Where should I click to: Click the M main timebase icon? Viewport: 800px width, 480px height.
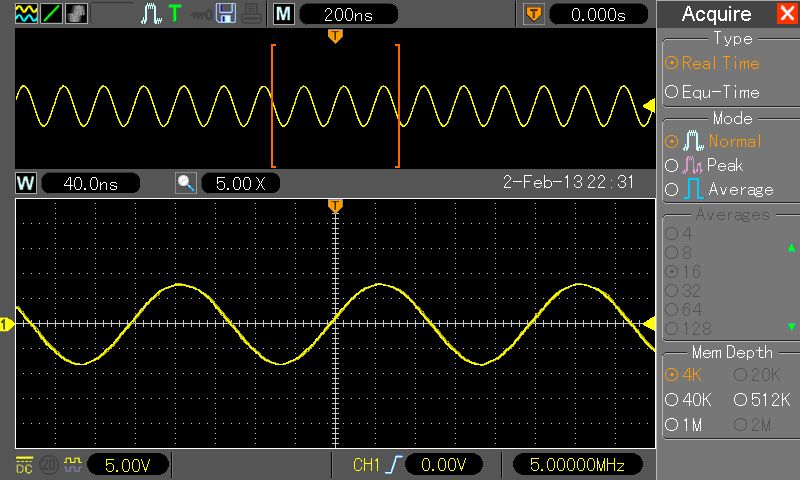click(x=284, y=14)
